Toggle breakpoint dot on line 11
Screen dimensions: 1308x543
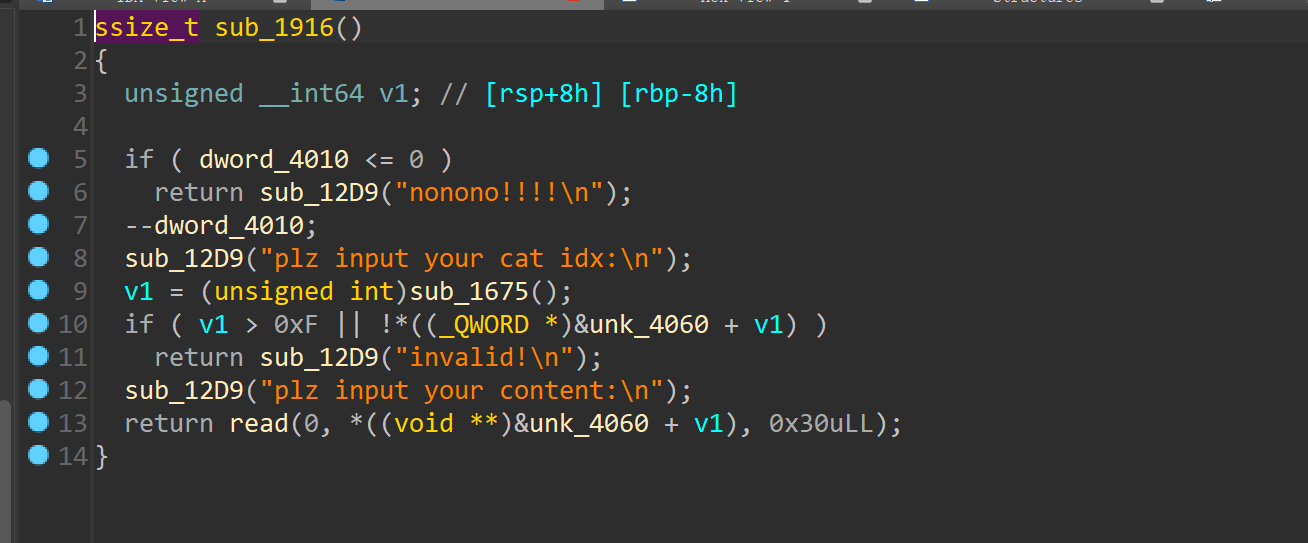pyautogui.click(x=39, y=356)
